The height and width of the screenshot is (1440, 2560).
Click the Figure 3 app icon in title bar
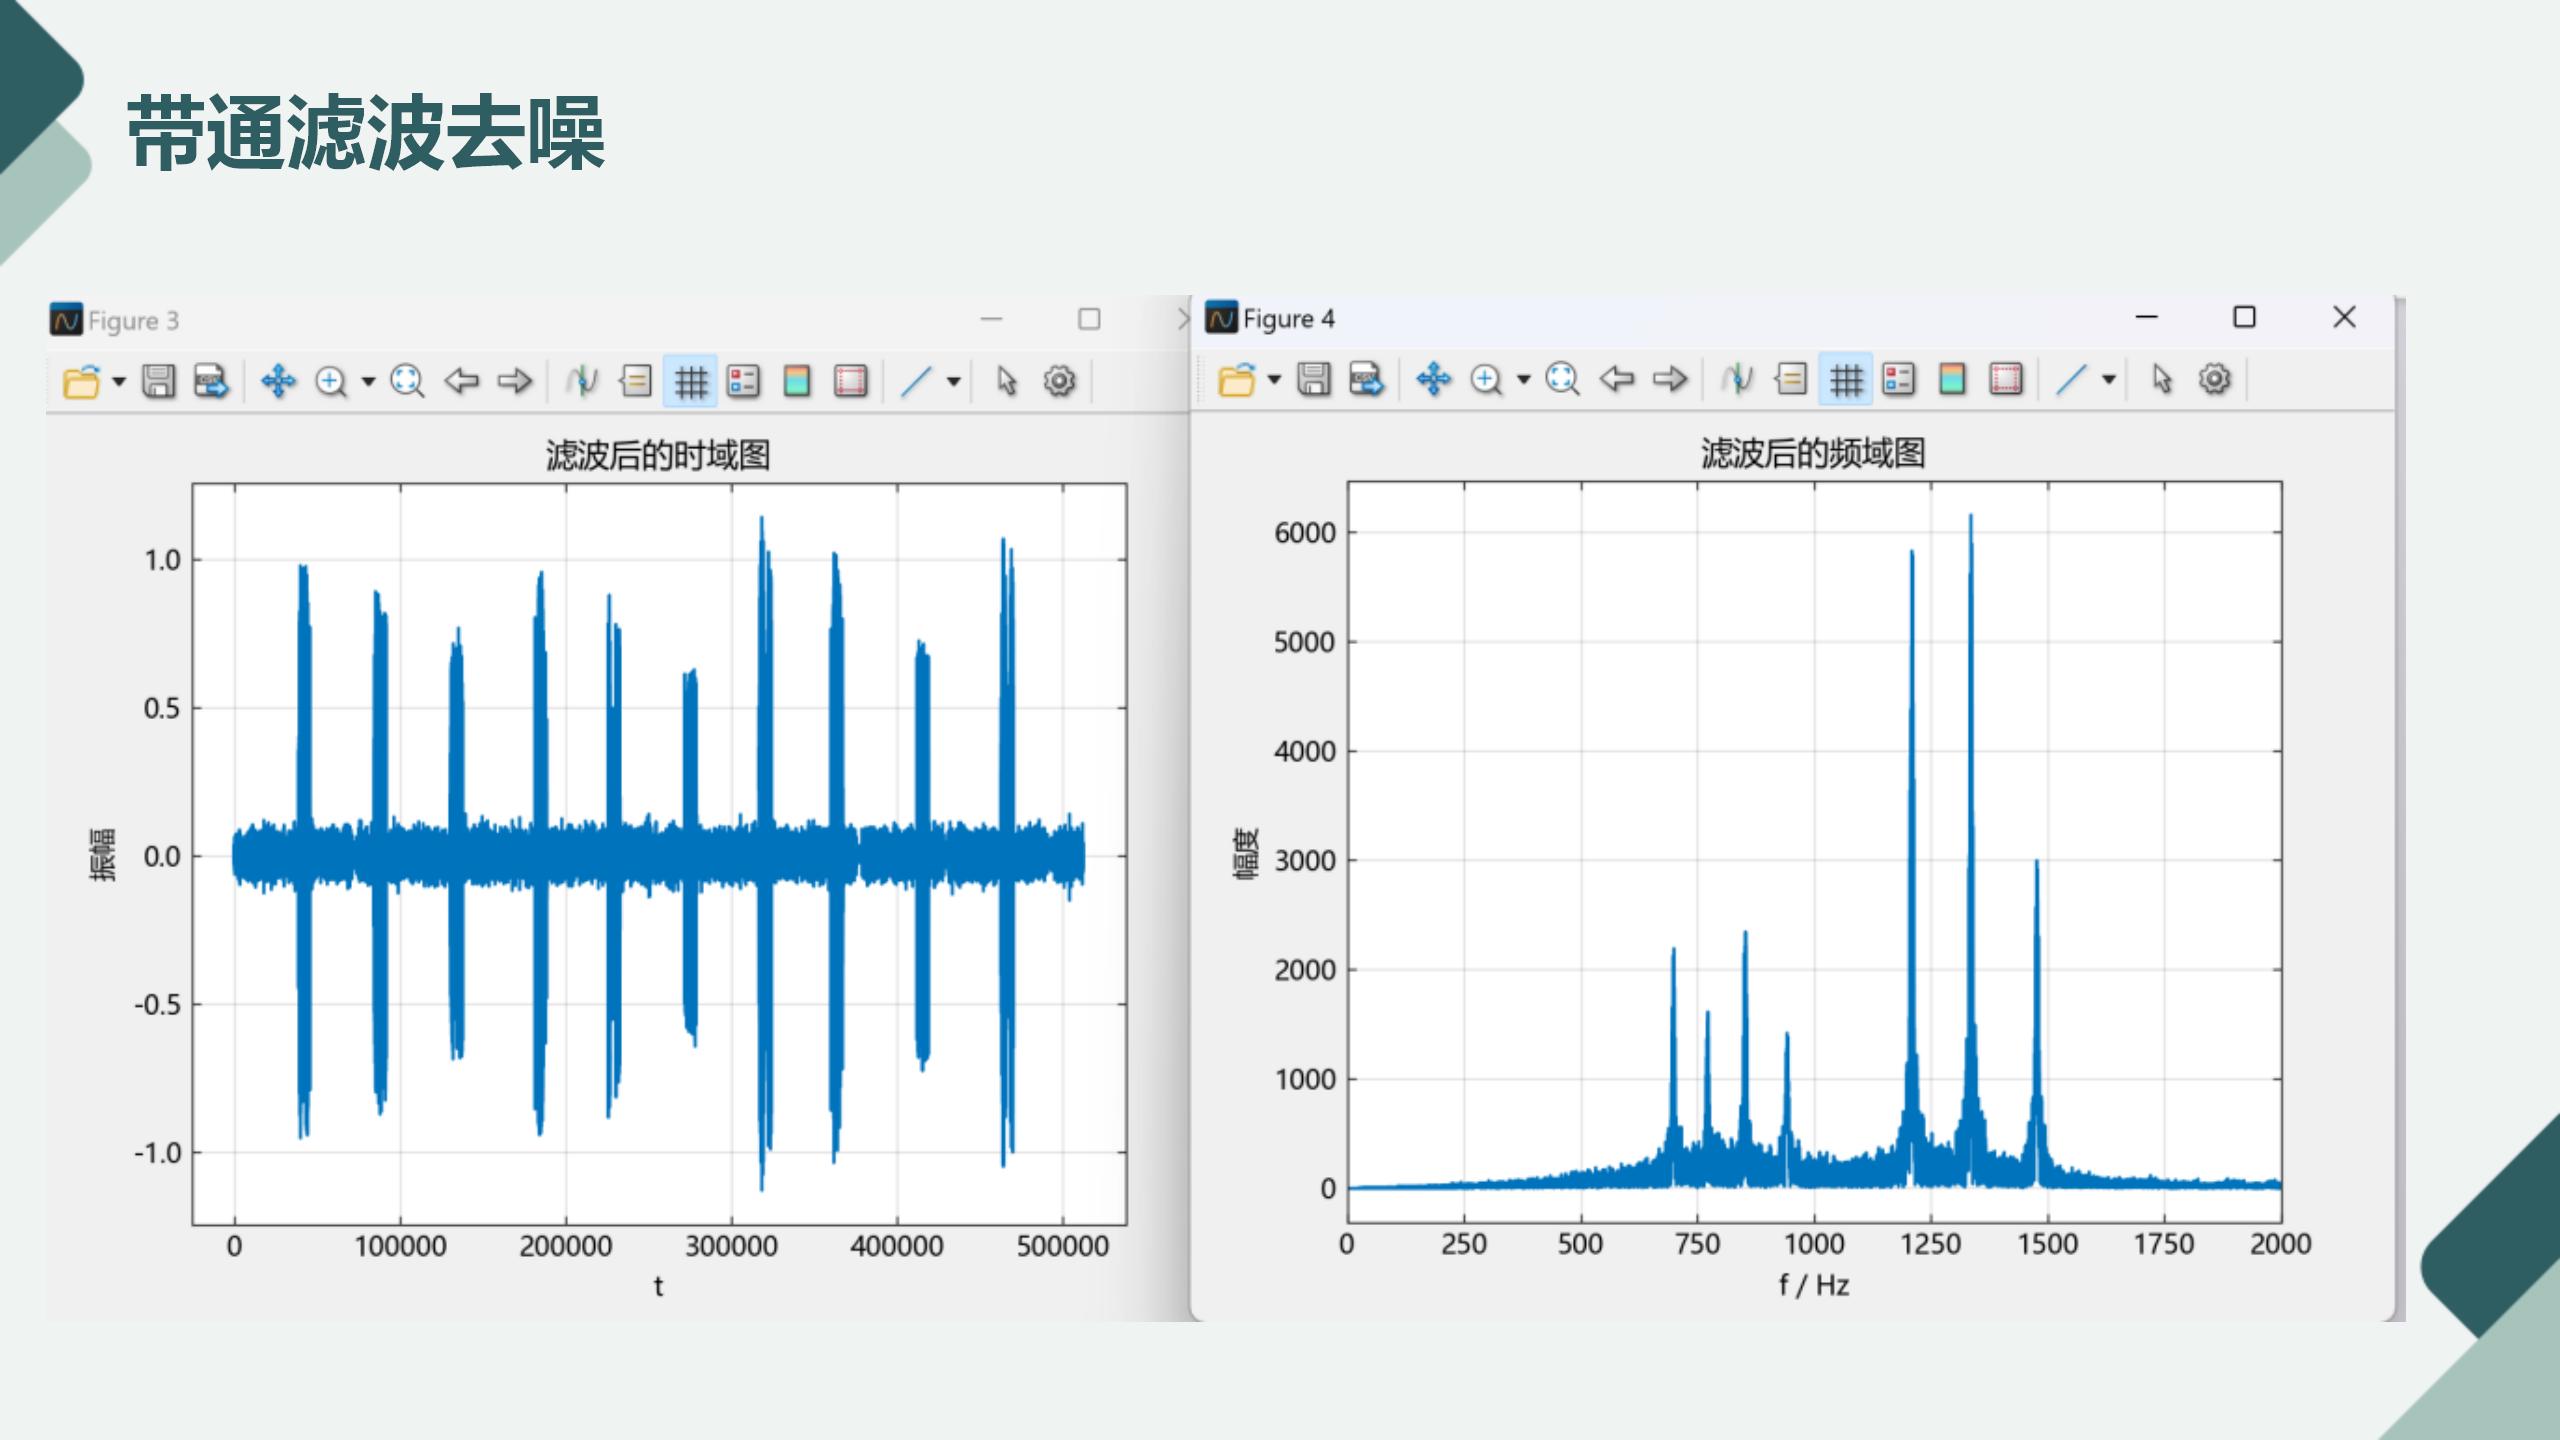pyautogui.click(x=66, y=320)
